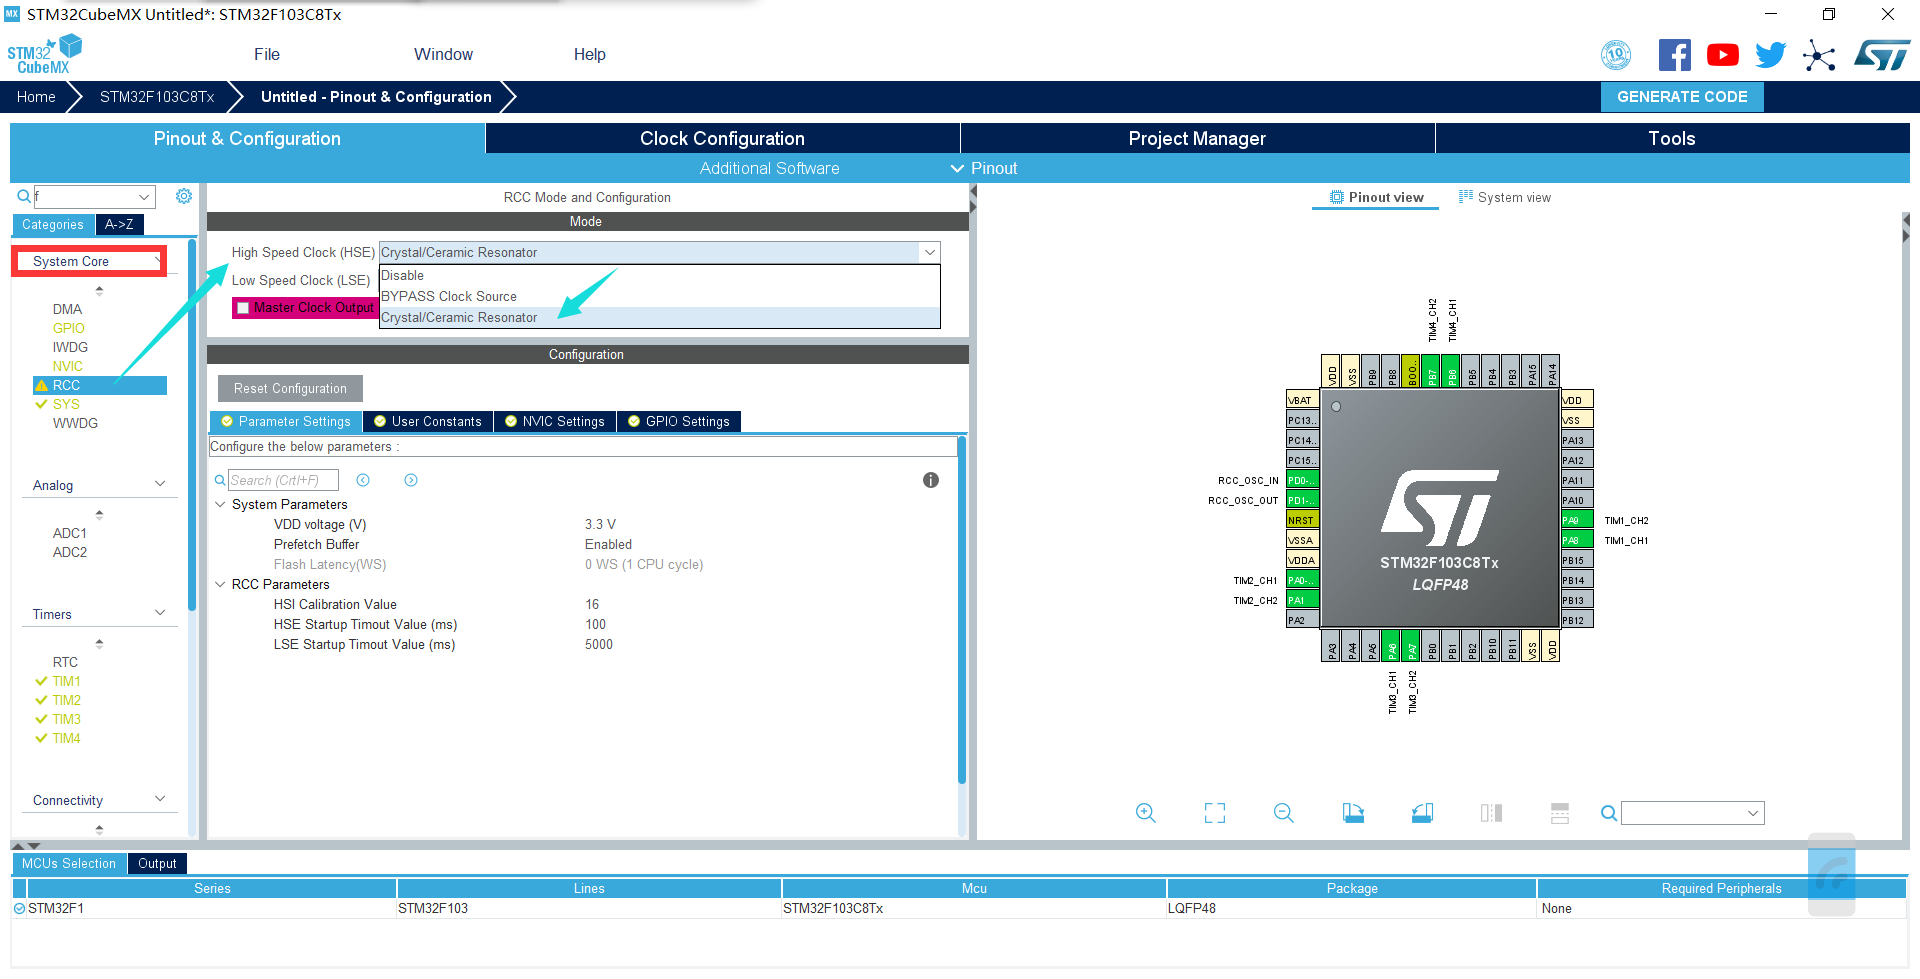
Task: Open Additional Software
Action: click(x=769, y=168)
